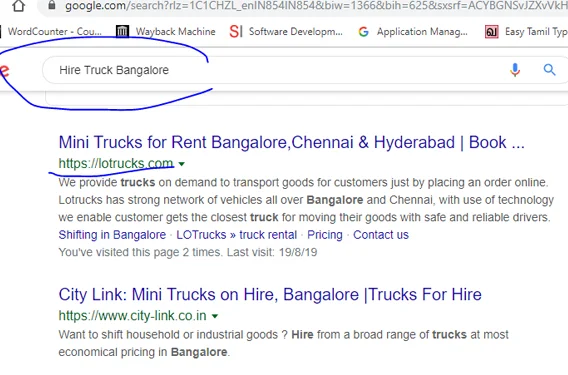Open Software Development bookmark S icon
The image size is (568, 375).
[236, 32]
